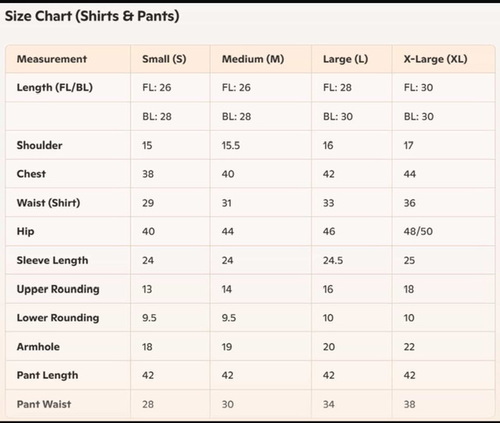The image size is (500, 423).
Task: Click the Upper Rounding row label
Action: coord(58,289)
